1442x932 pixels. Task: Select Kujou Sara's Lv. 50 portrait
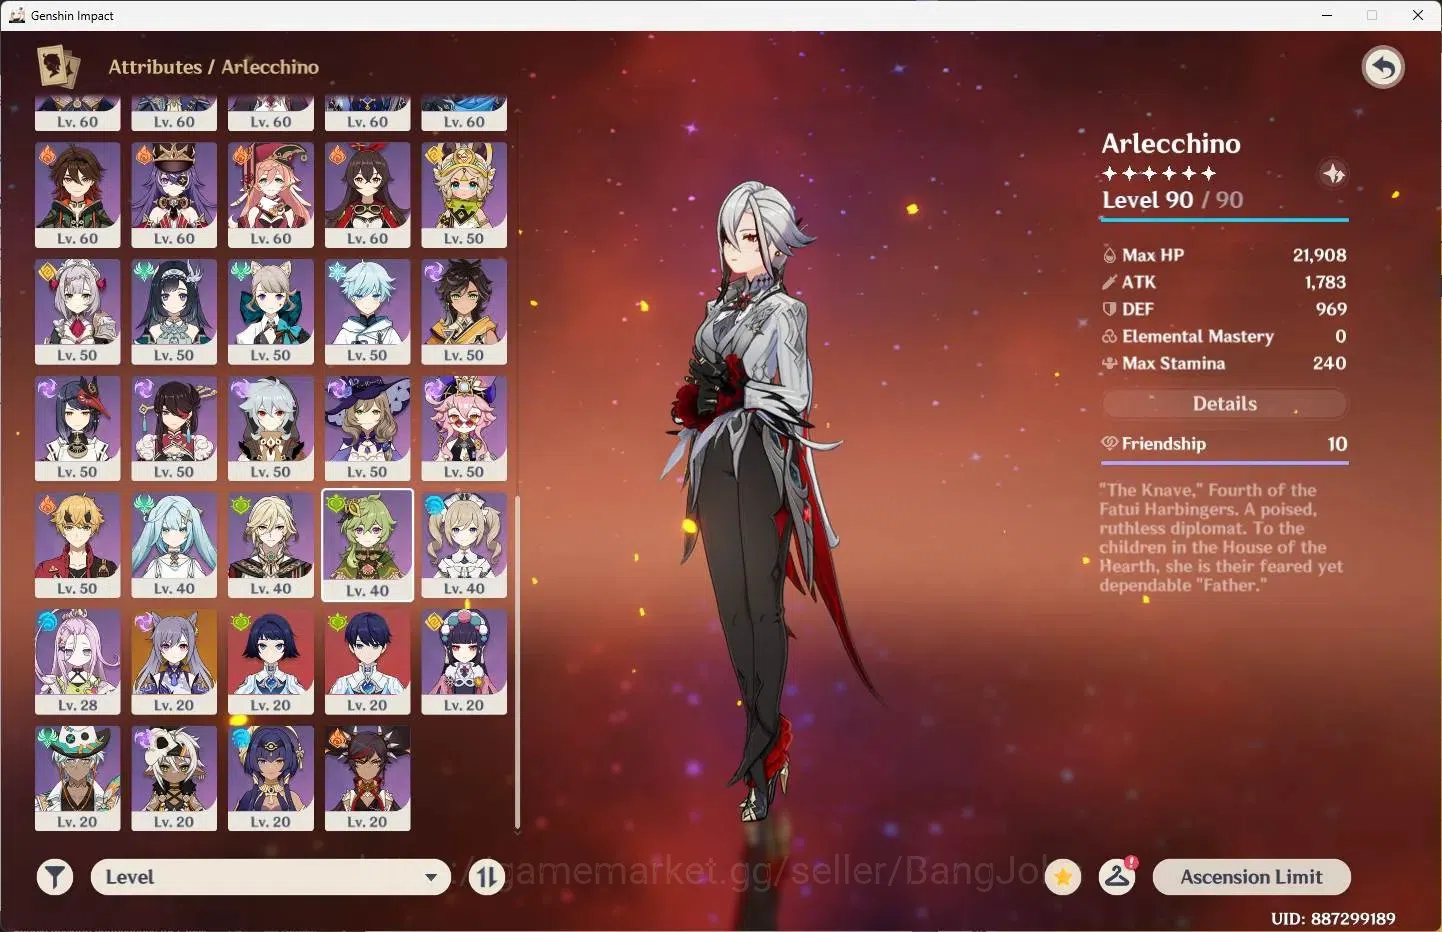click(77, 429)
